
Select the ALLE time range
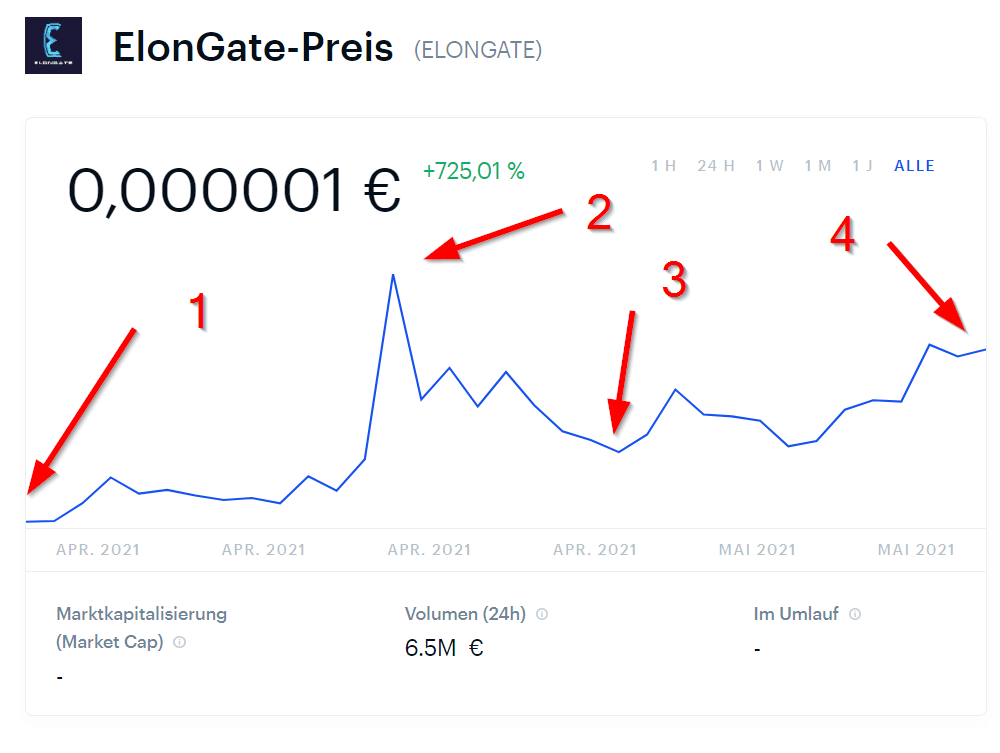(915, 166)
